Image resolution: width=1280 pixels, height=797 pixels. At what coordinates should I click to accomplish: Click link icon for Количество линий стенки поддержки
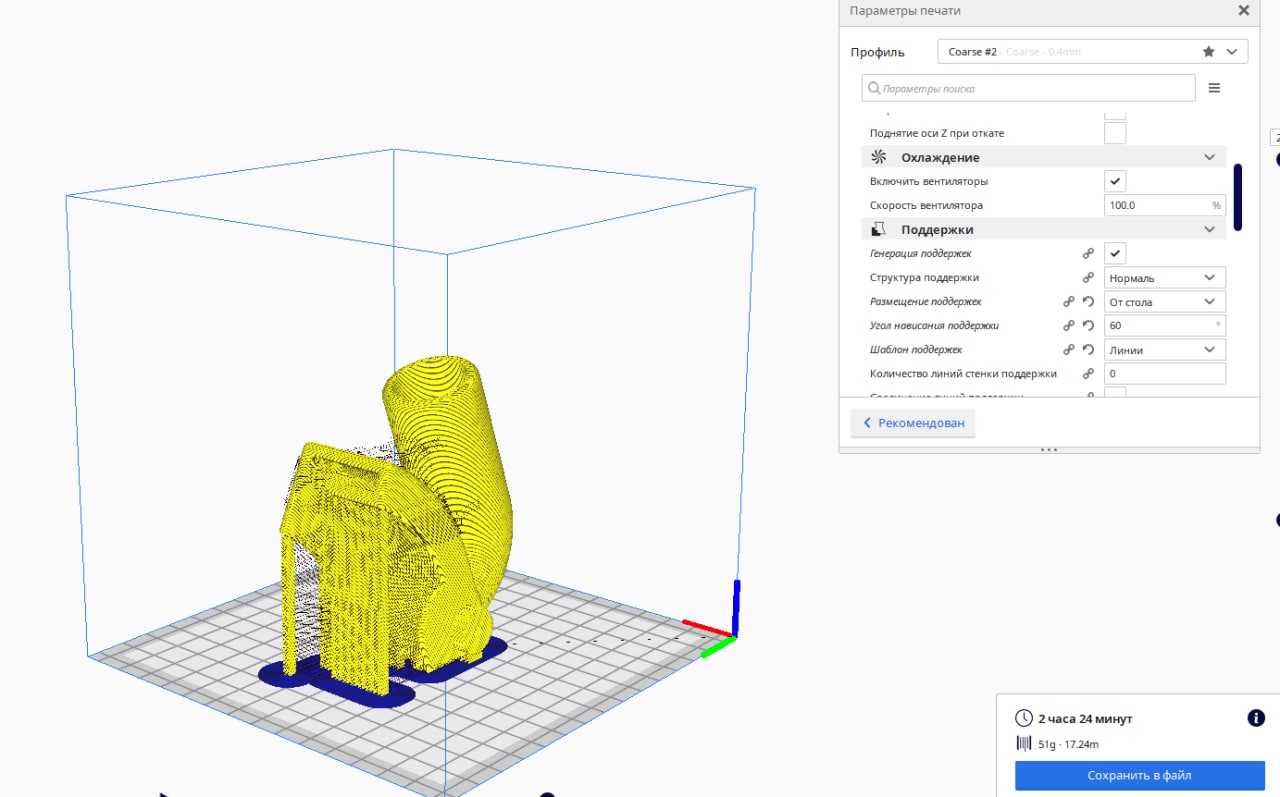point(1088,374)
